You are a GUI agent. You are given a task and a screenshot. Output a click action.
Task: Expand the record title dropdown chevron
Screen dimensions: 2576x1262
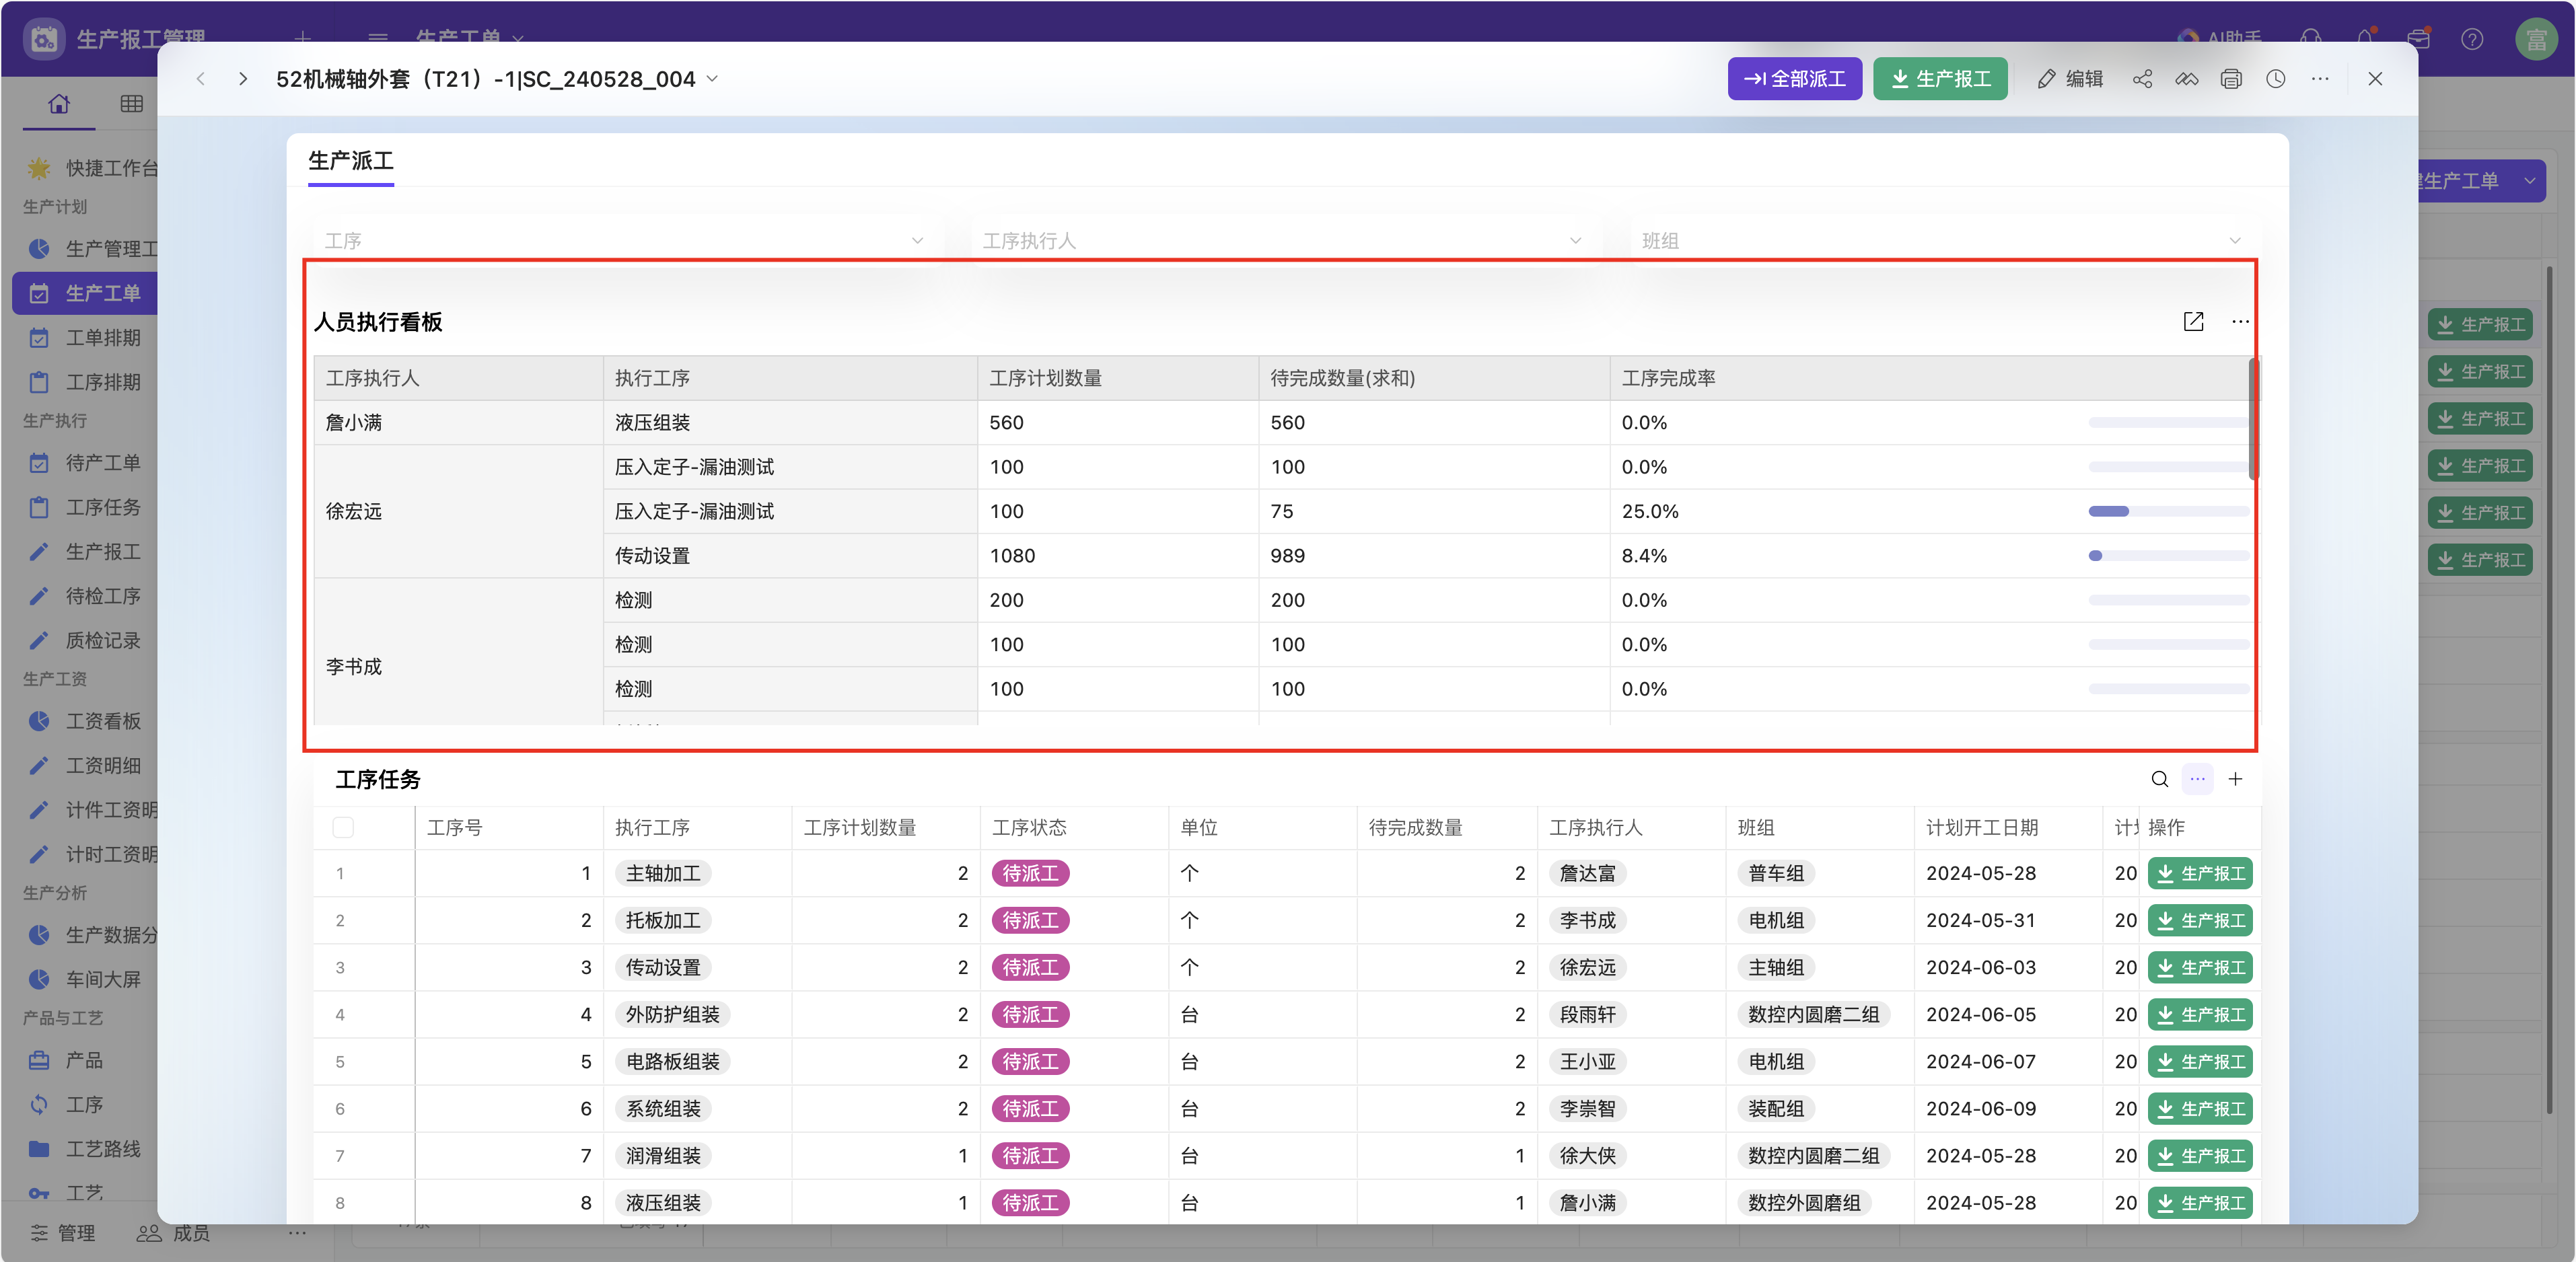click(x=712, y=79)
